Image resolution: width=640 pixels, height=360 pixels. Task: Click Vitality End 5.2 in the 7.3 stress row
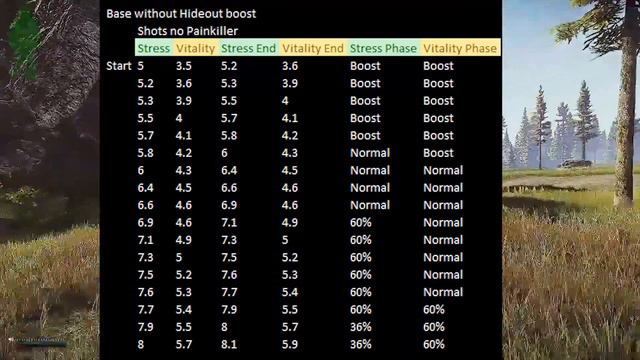point(290,258)
